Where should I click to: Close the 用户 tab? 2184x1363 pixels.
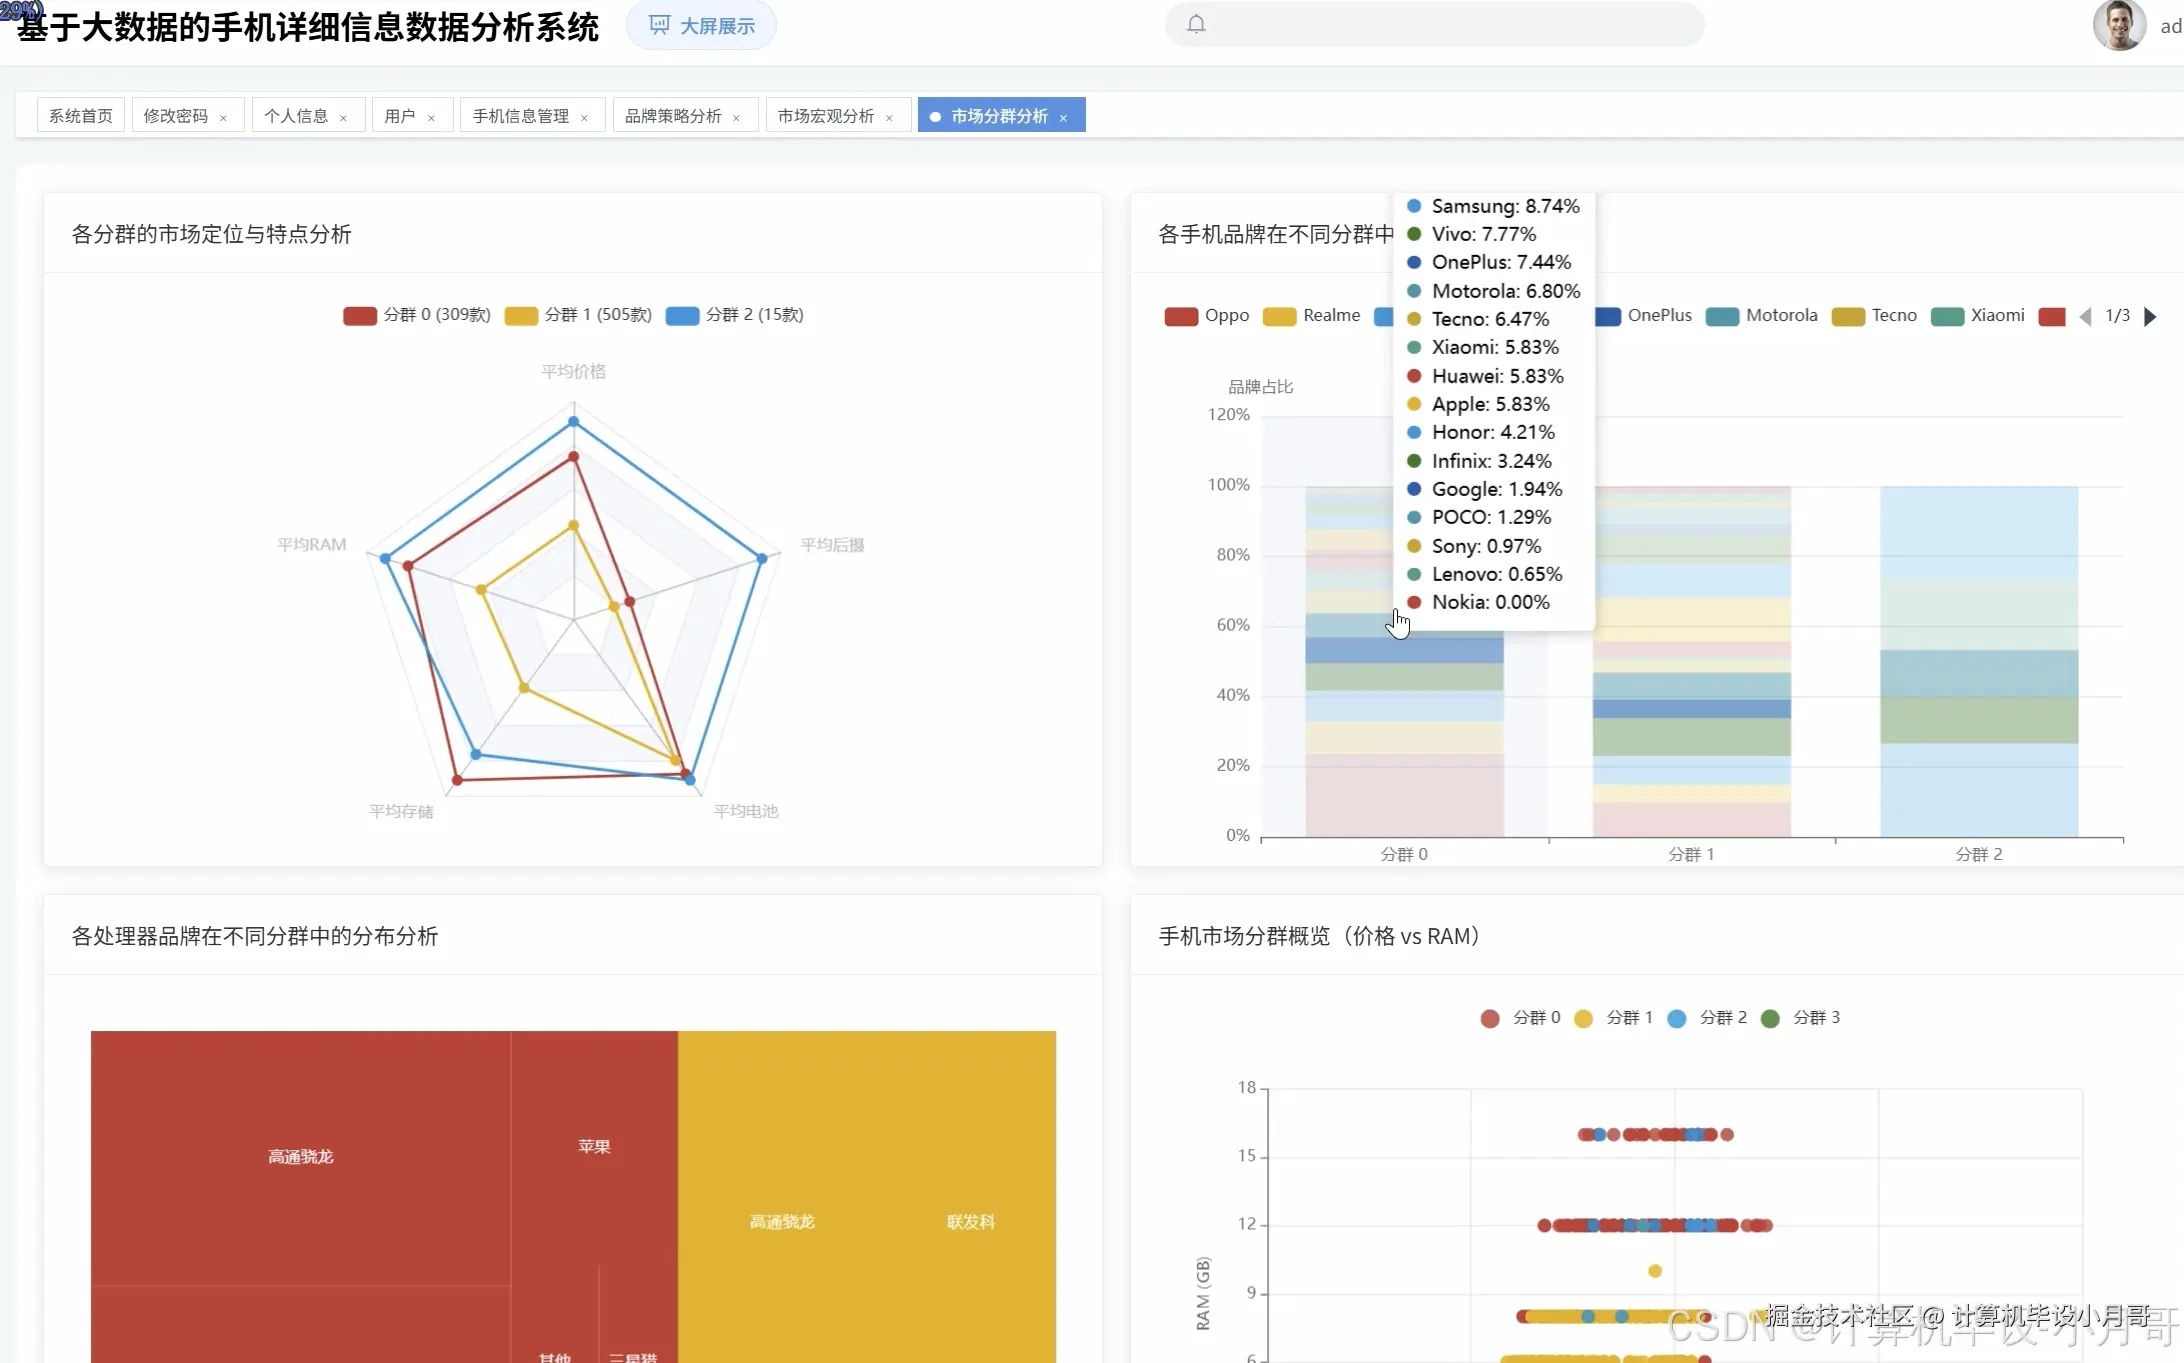point(431,118)
